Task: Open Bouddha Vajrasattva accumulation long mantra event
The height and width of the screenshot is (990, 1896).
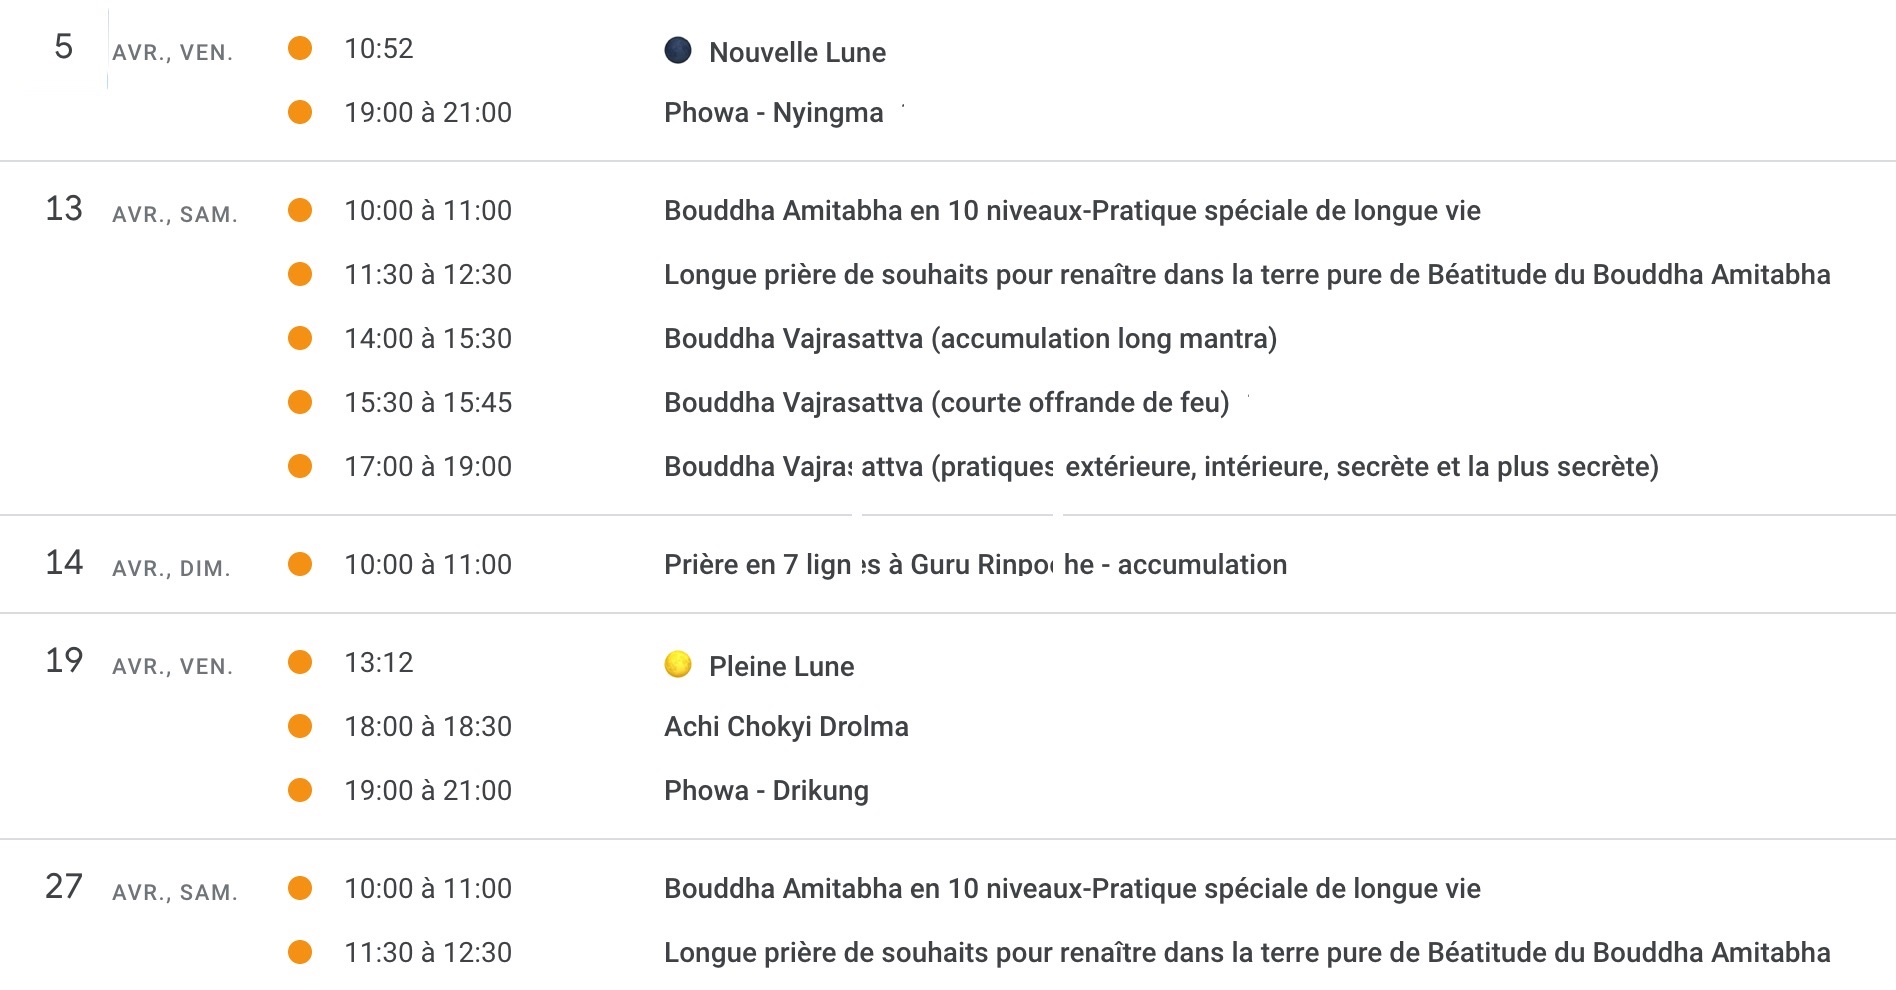Action: (x=970, y=338)
